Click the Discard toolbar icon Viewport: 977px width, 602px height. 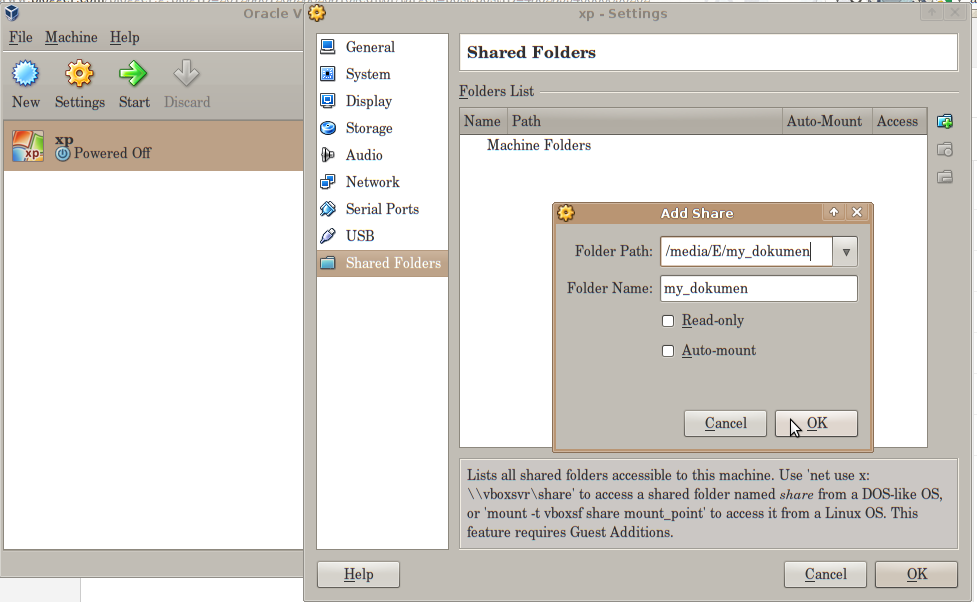[x=186, y=74]
